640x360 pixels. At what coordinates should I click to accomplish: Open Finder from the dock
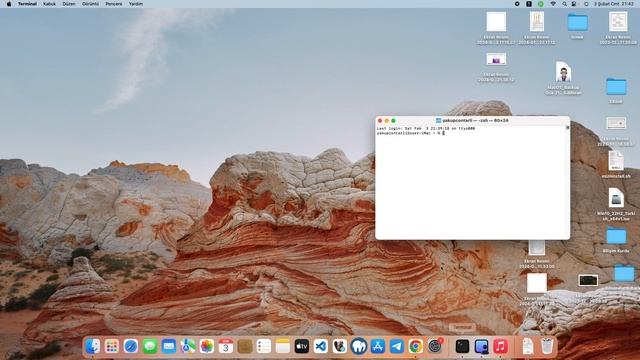click(93, 346)
